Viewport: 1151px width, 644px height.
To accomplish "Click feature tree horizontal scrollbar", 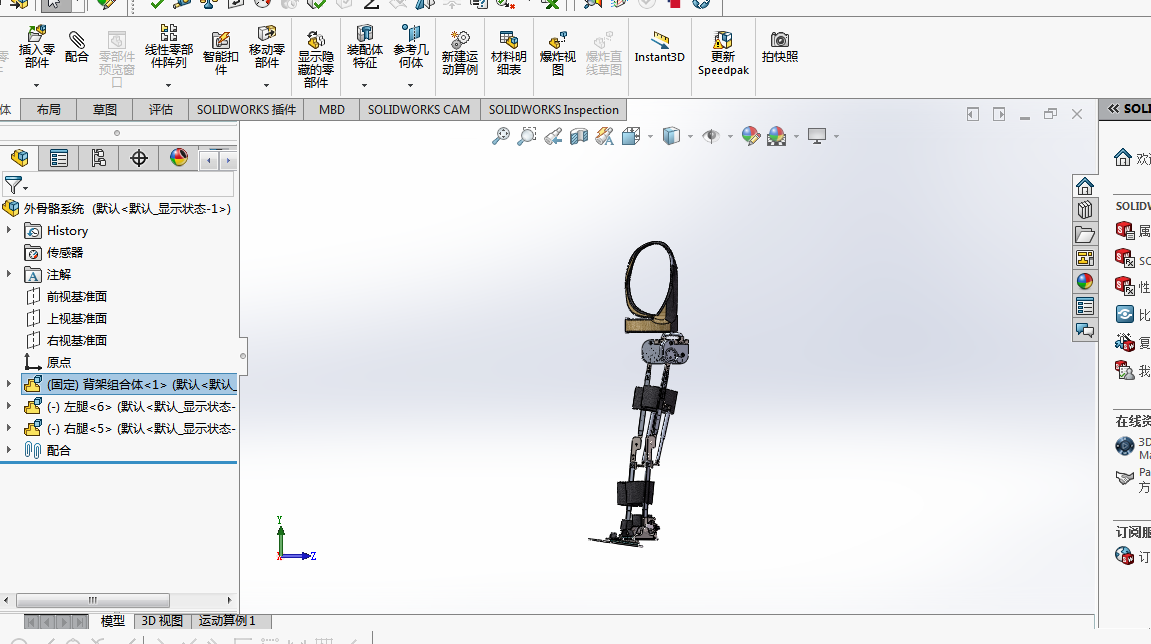I will pyautogui.click(x=92, y=600).
